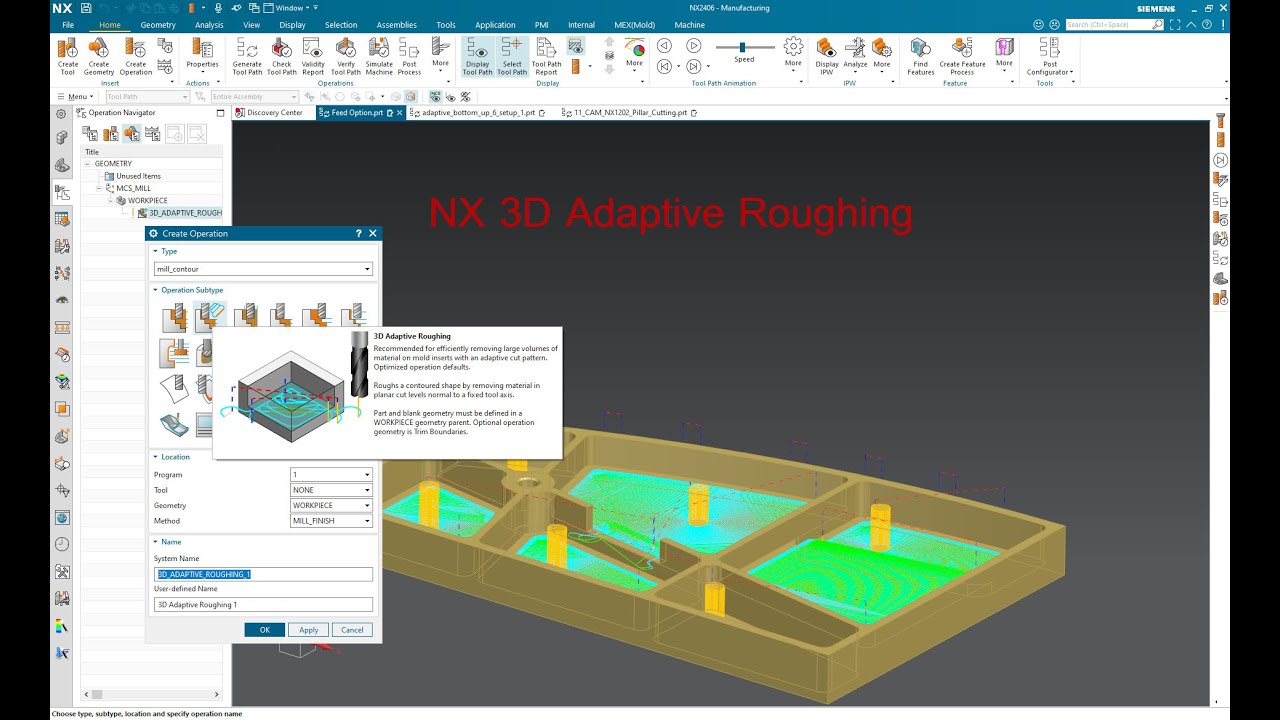
Task: Collapse the Location section
Action: 156,457
